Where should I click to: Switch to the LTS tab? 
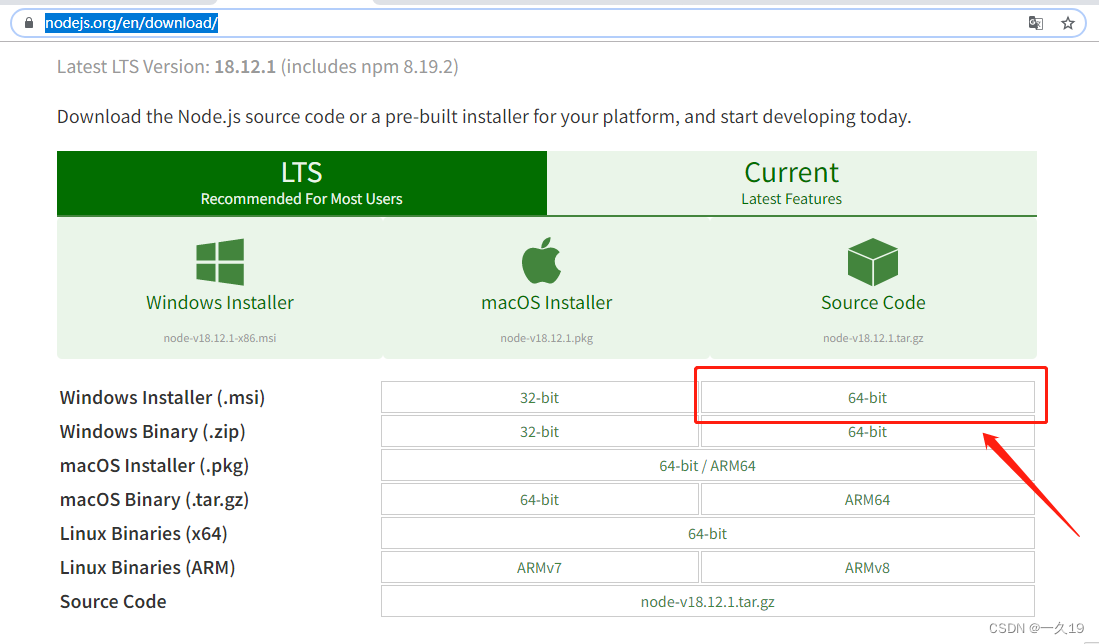tap(301, 183)
